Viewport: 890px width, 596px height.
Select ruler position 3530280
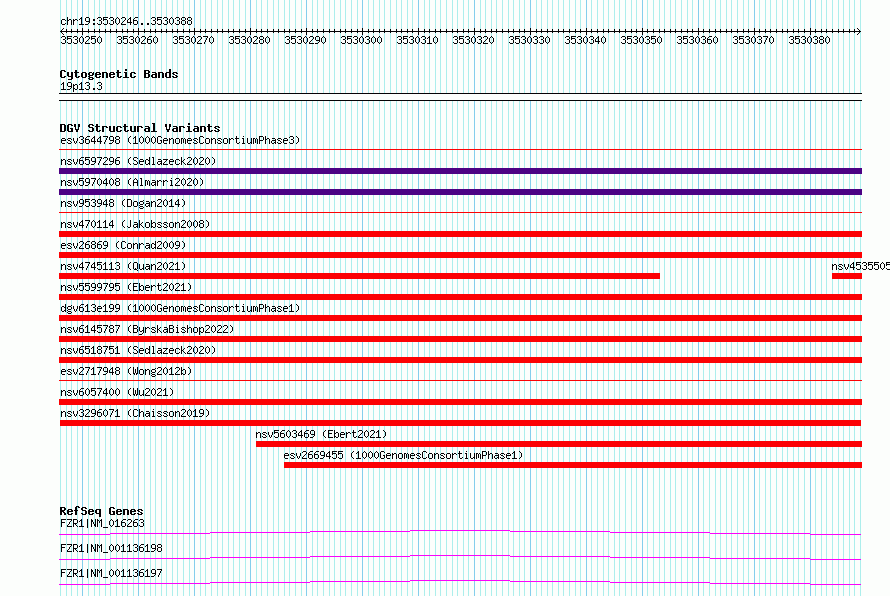(x=249, y=40)
